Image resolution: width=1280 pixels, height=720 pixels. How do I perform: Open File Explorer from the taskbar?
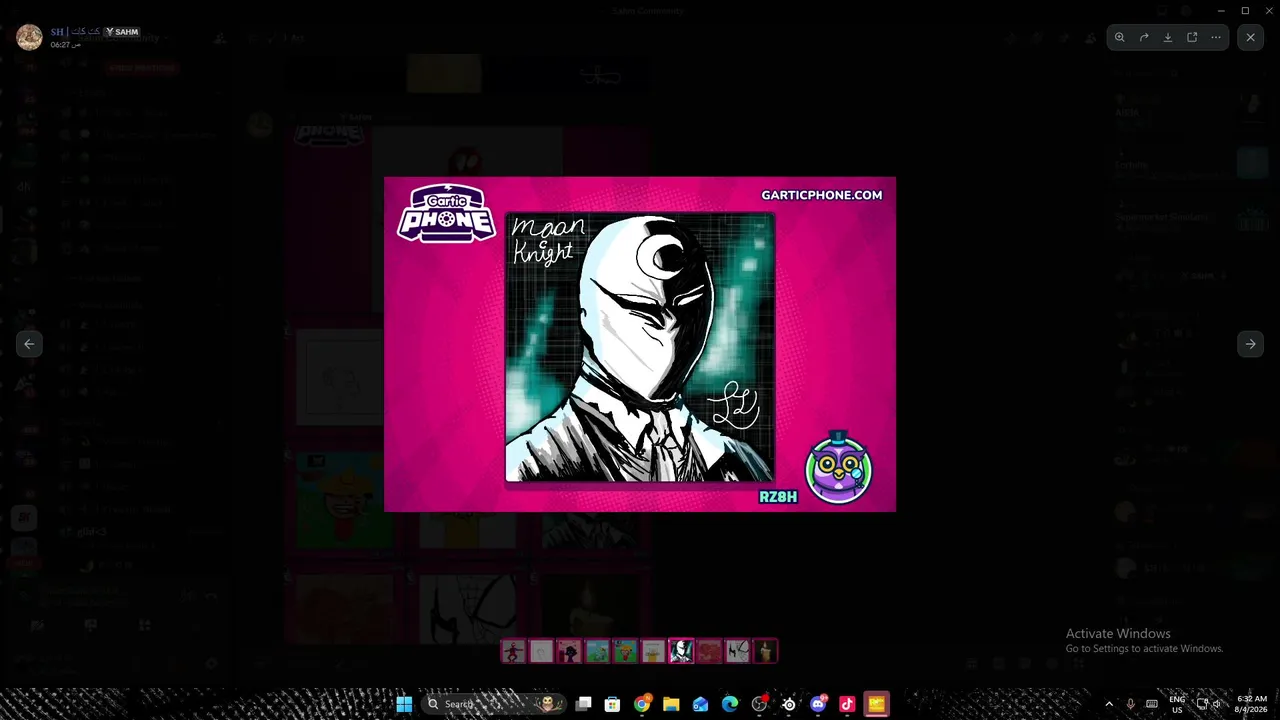pyautogui.click(x=671, y=704)
